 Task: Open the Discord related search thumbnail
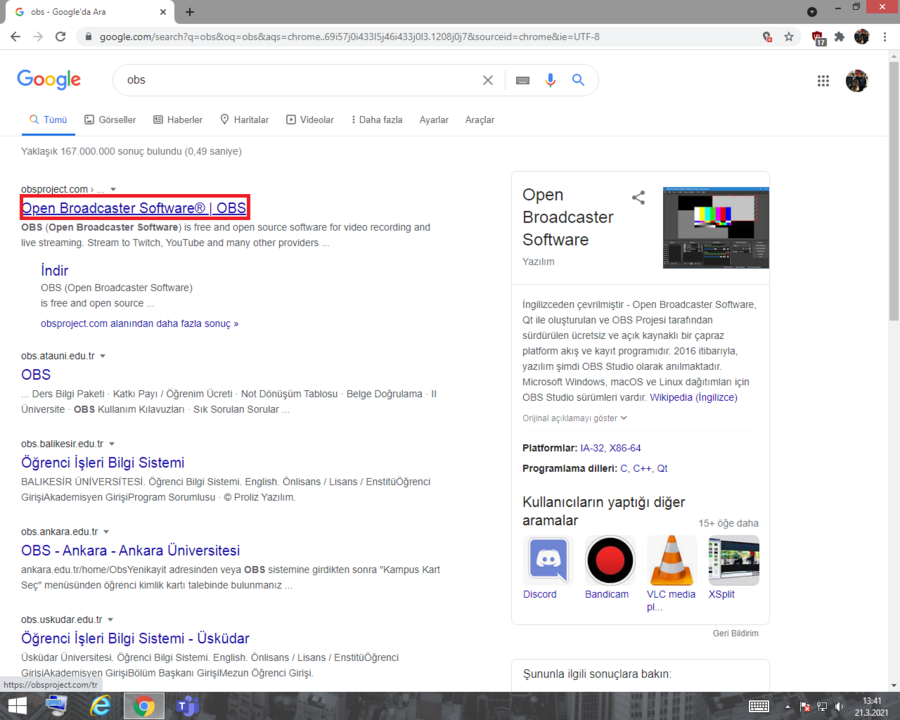click(548, 560)
